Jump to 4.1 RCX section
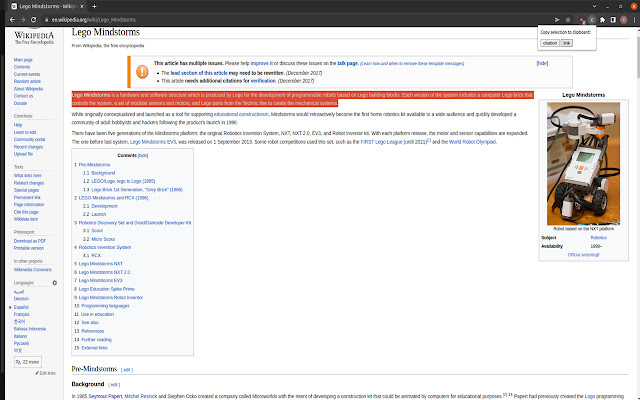The width and height of the screenshot is (640, 400). (92, 255)
